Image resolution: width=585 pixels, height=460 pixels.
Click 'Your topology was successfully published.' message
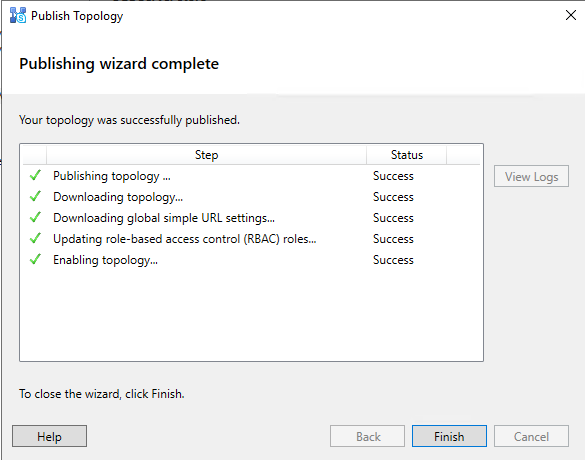click(x=129, y=120)
